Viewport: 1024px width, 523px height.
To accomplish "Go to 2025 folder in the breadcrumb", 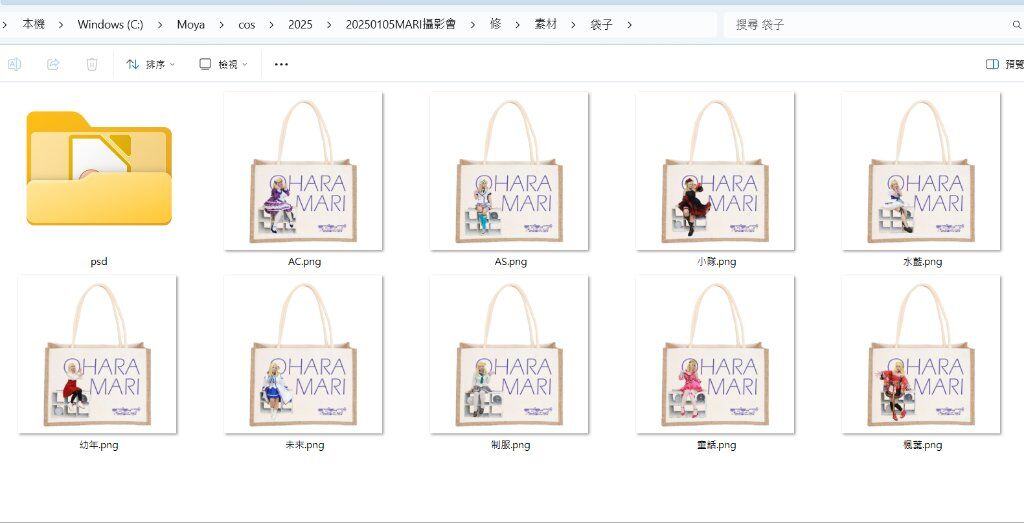I will pos(300,25).
